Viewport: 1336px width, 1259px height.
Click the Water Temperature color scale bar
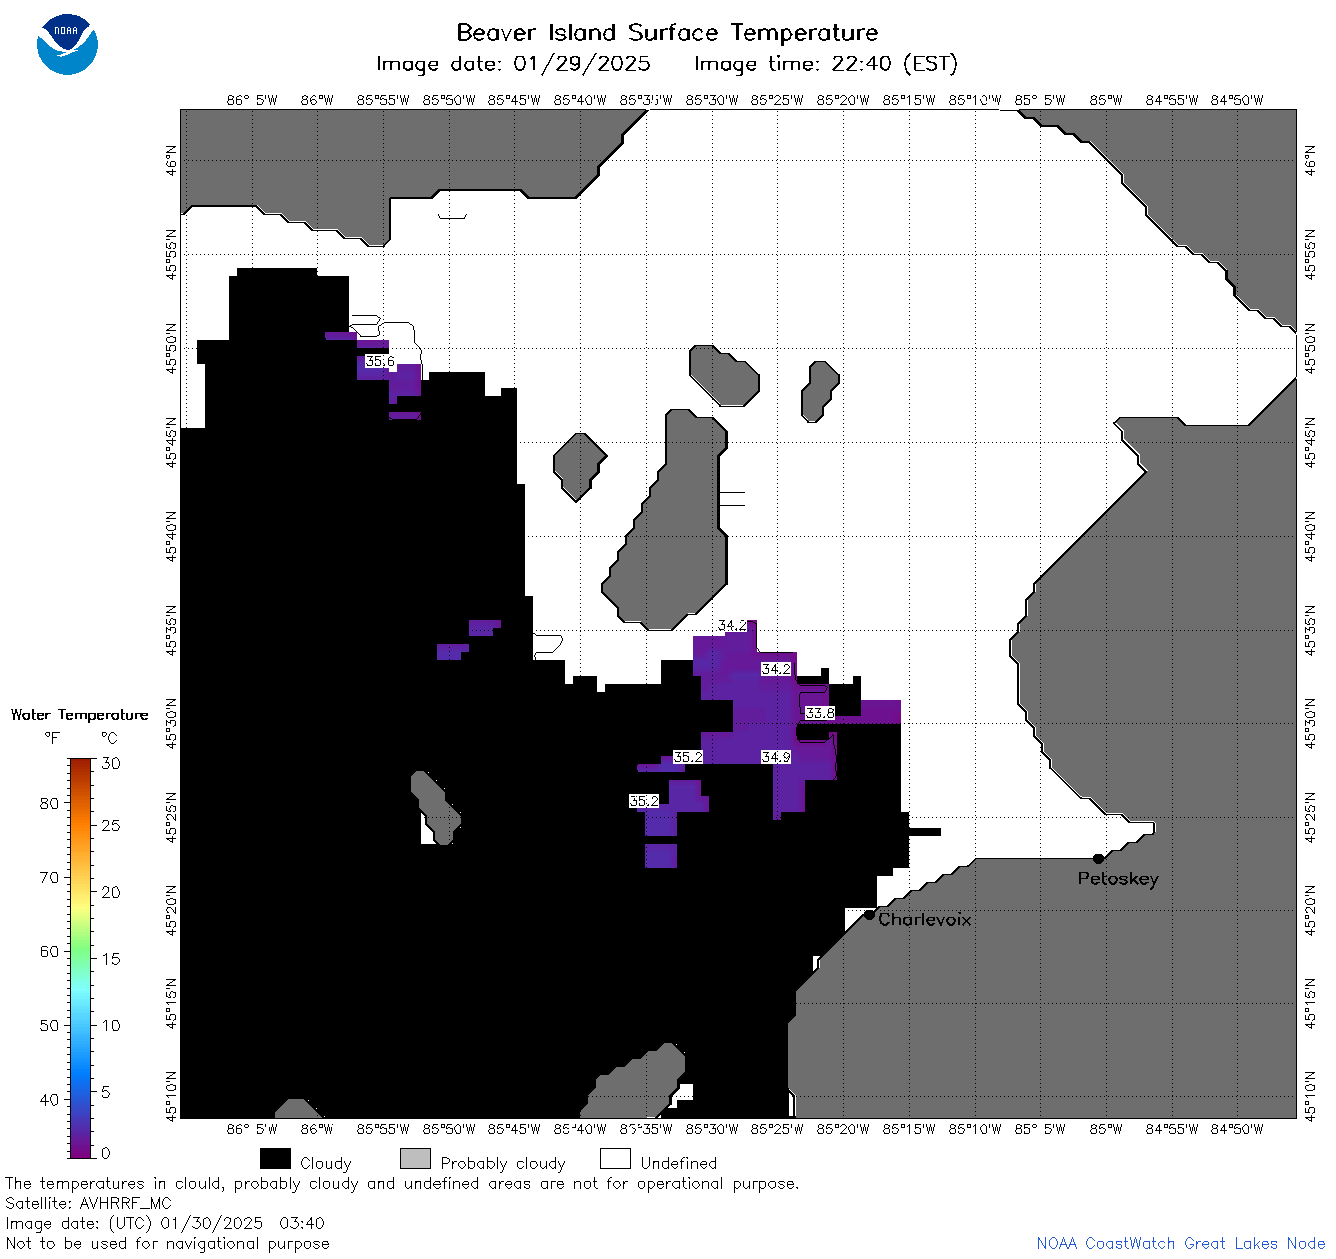click(81, 958)
